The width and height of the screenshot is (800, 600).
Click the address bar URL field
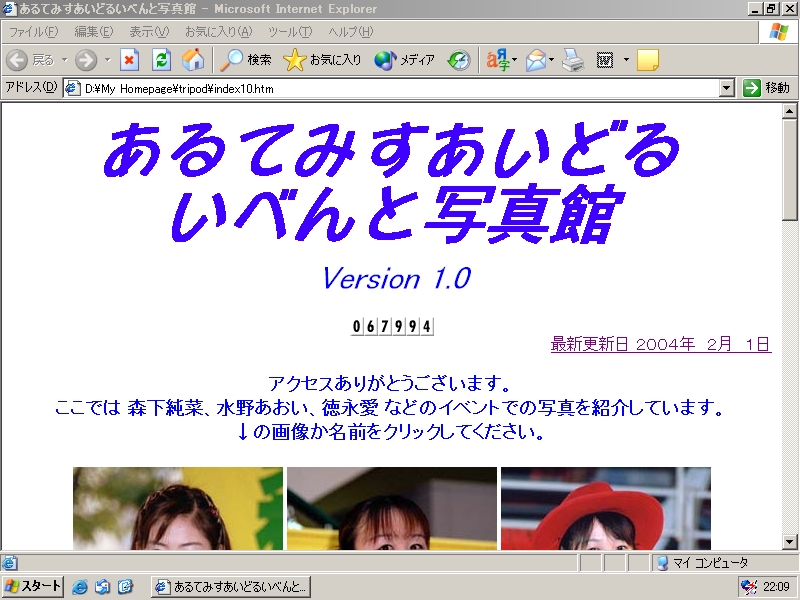coord(401,88)
